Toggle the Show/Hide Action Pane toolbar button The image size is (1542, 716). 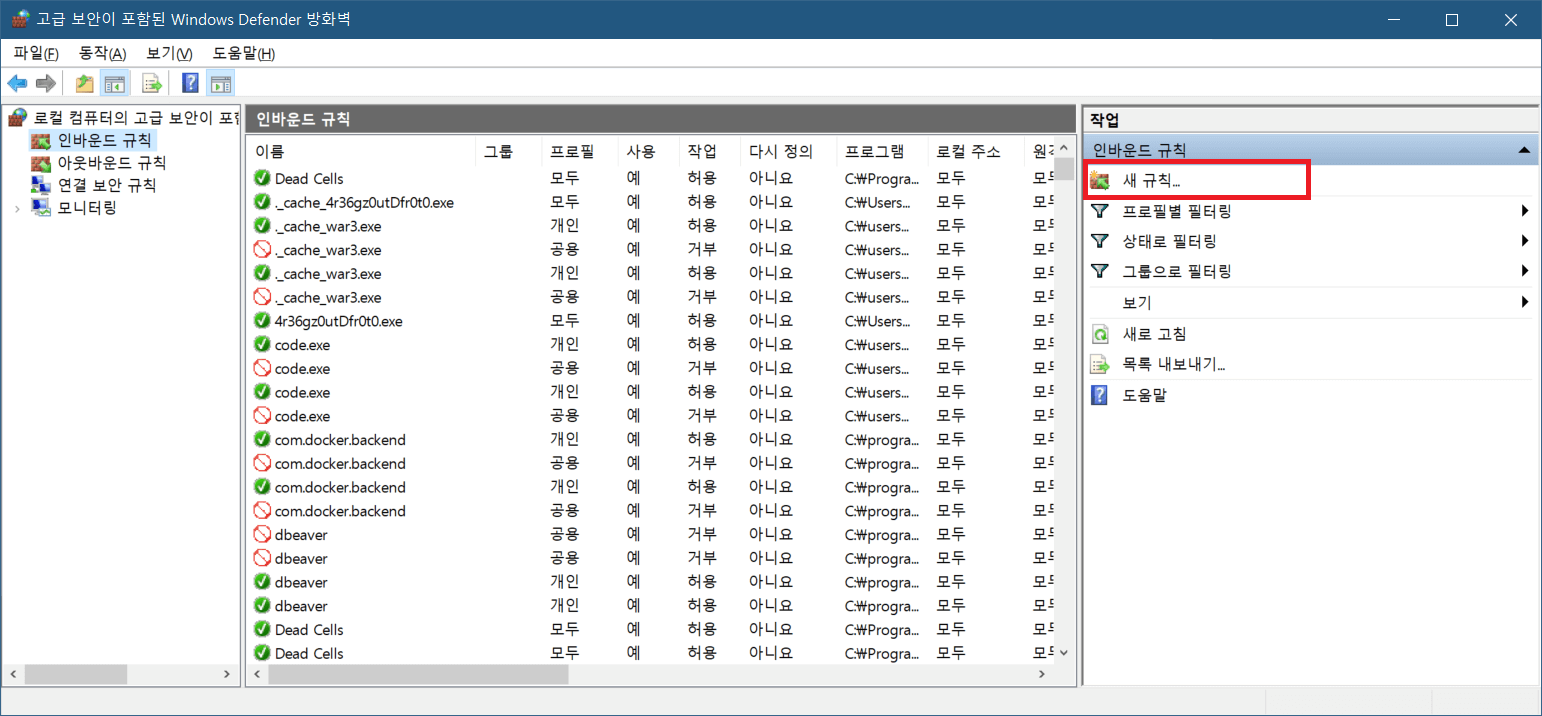pyautogui.click(x=221, y=83)
